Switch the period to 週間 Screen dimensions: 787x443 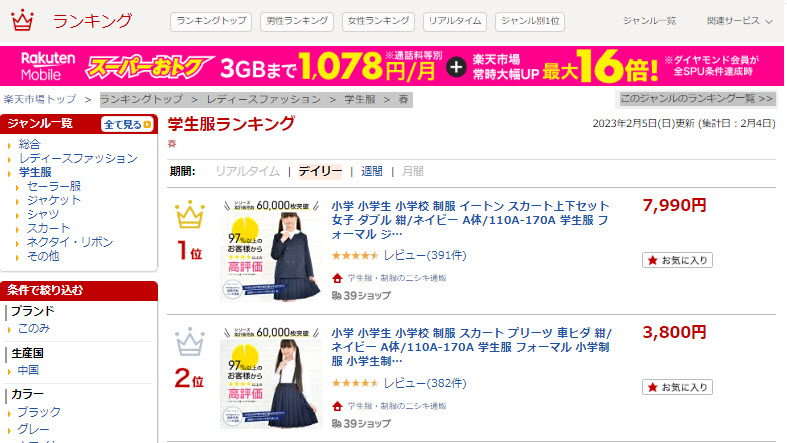coord(372,172)
